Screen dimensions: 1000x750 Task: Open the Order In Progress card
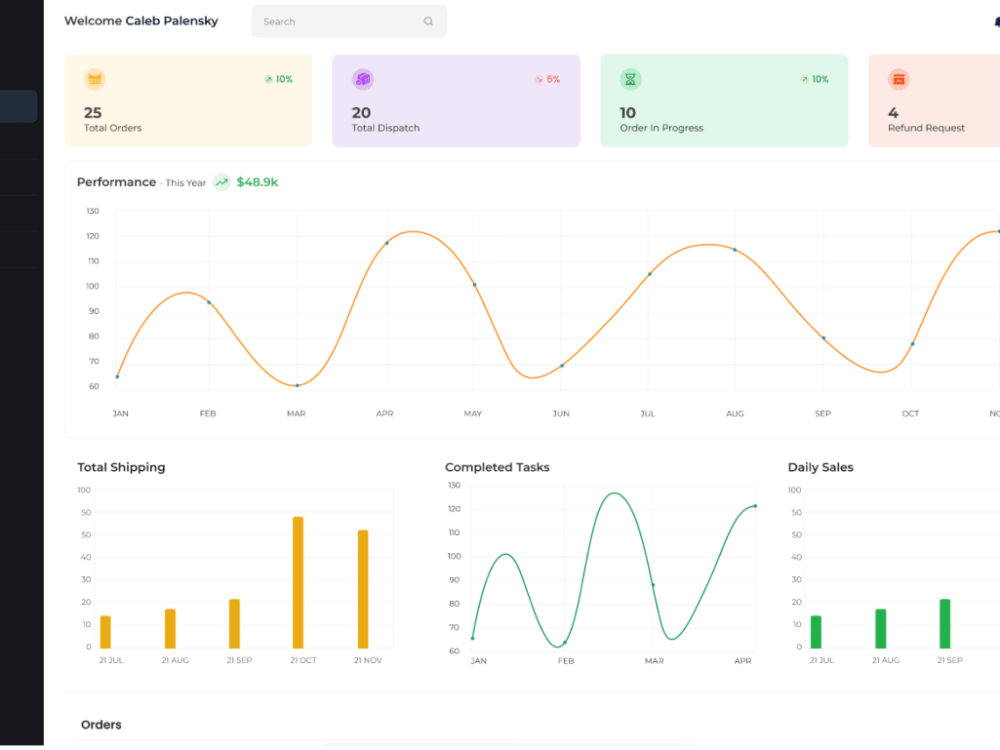(724, 101)
